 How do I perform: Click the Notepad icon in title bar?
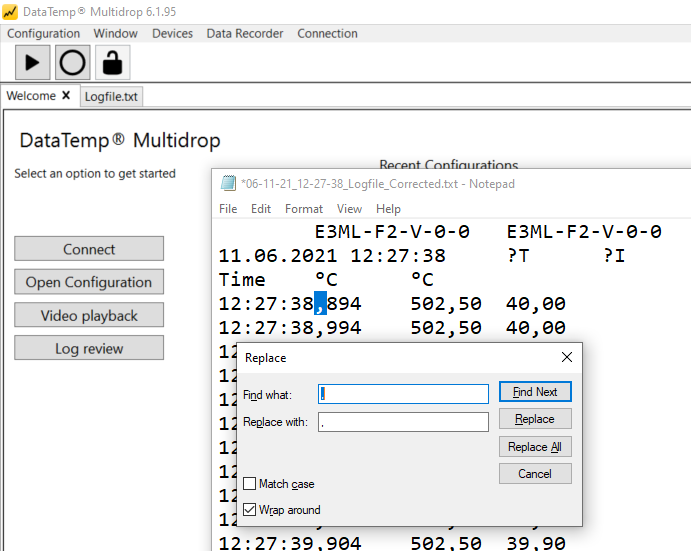coord(228,183)
